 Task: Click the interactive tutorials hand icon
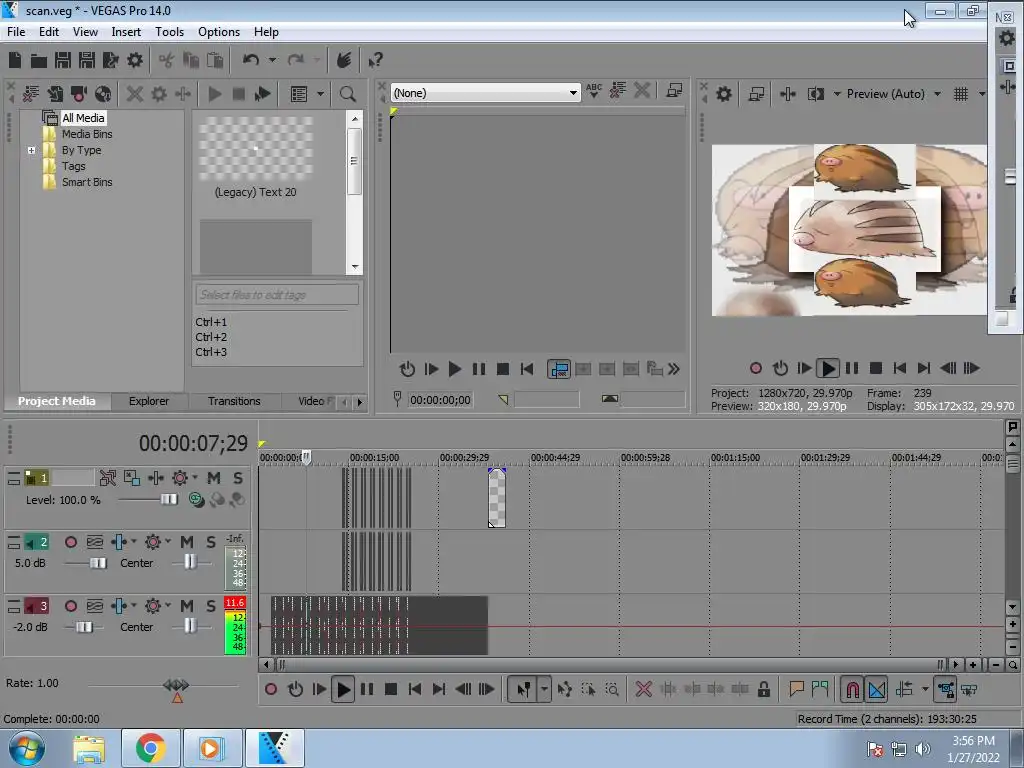pos(344,60)
